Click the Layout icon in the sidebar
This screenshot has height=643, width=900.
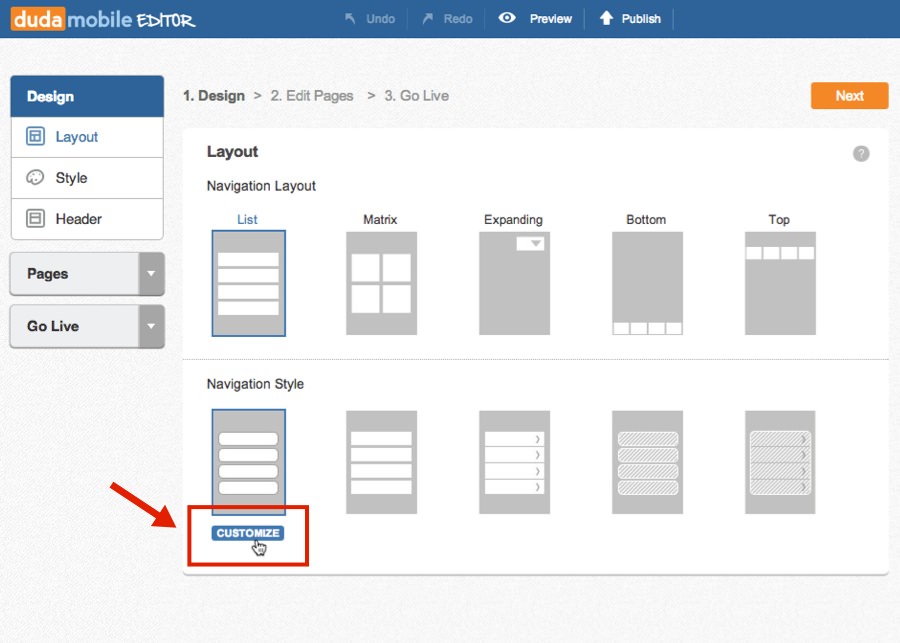[35, 137]
